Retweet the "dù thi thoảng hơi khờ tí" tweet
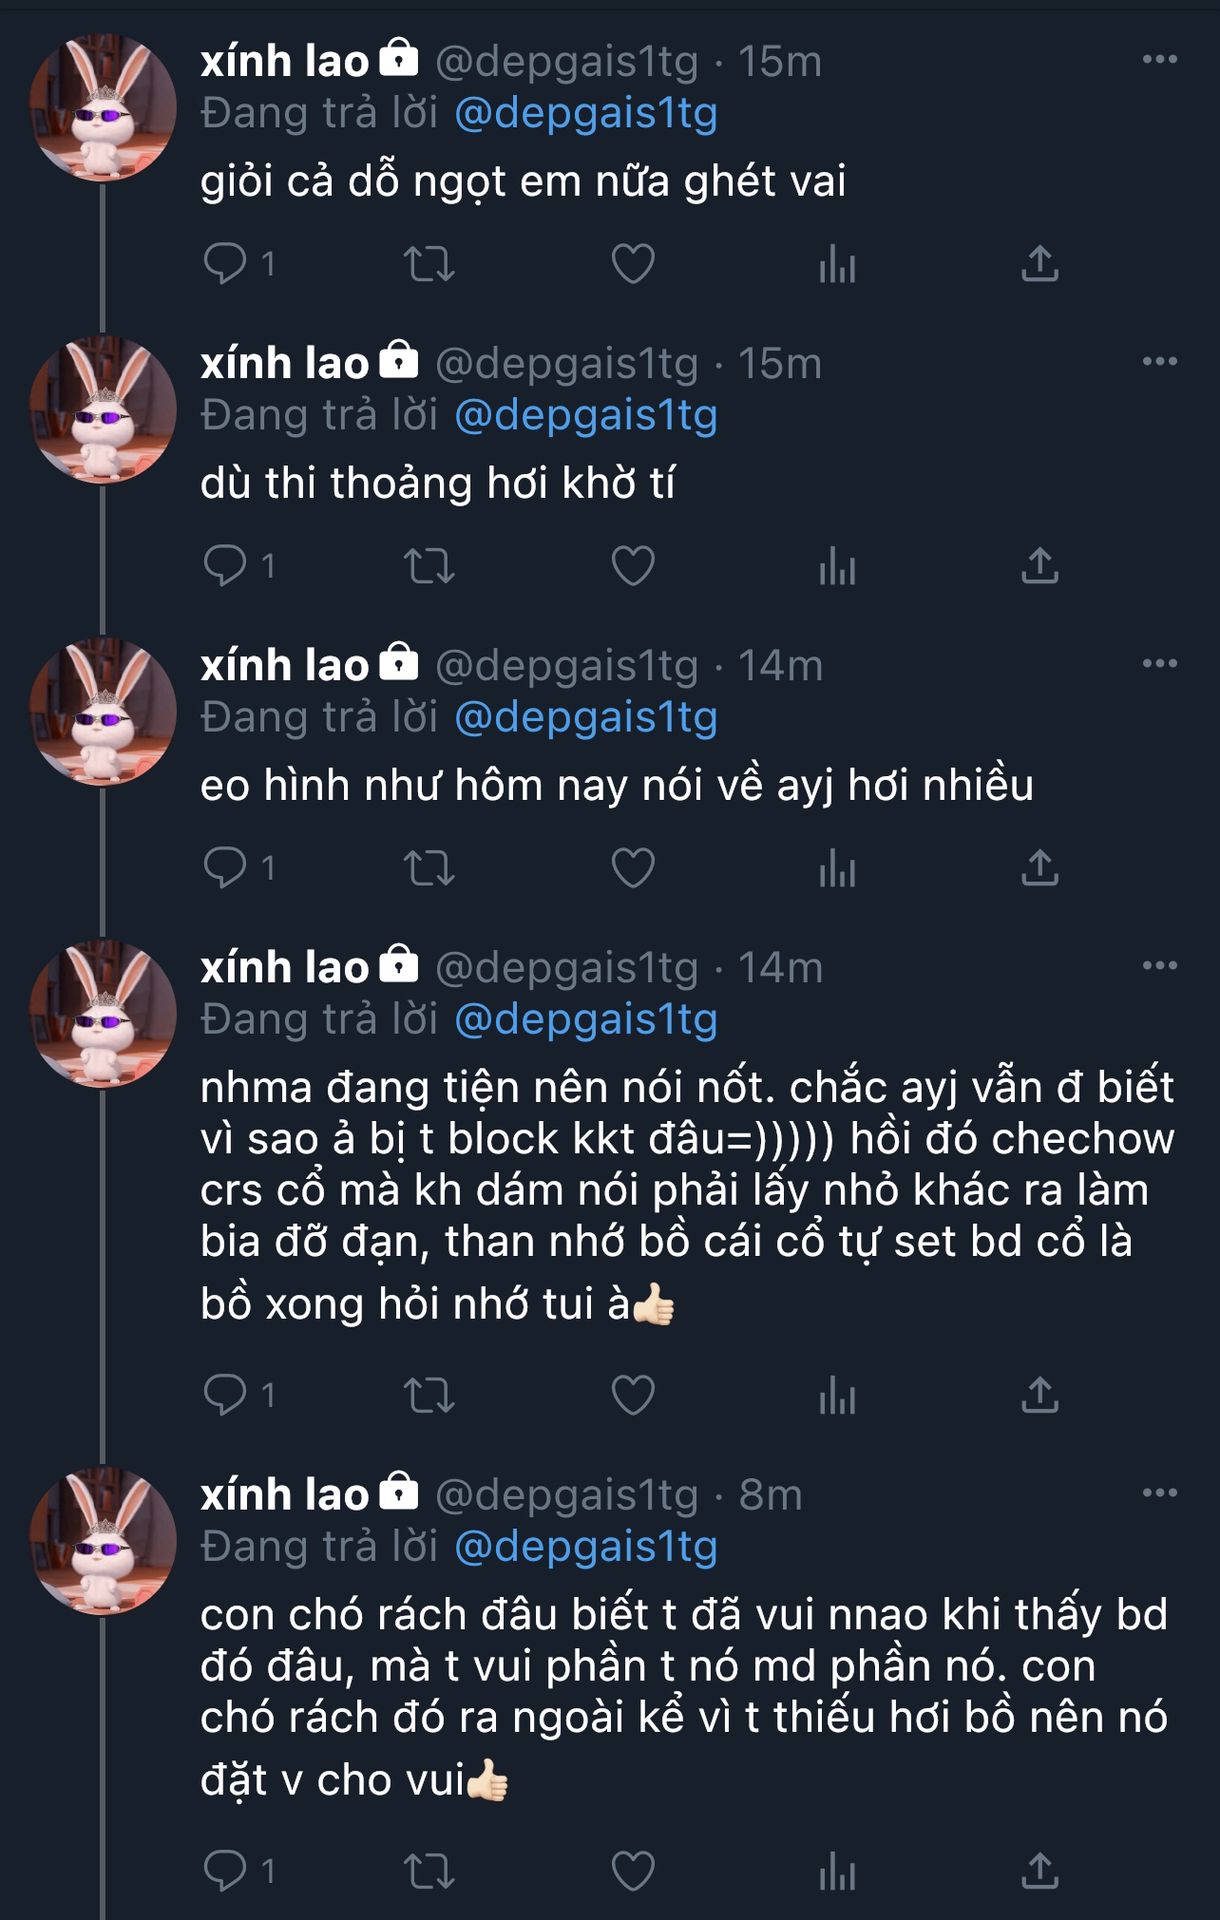Screen dimensions: 1220x1920 point(429,566)
